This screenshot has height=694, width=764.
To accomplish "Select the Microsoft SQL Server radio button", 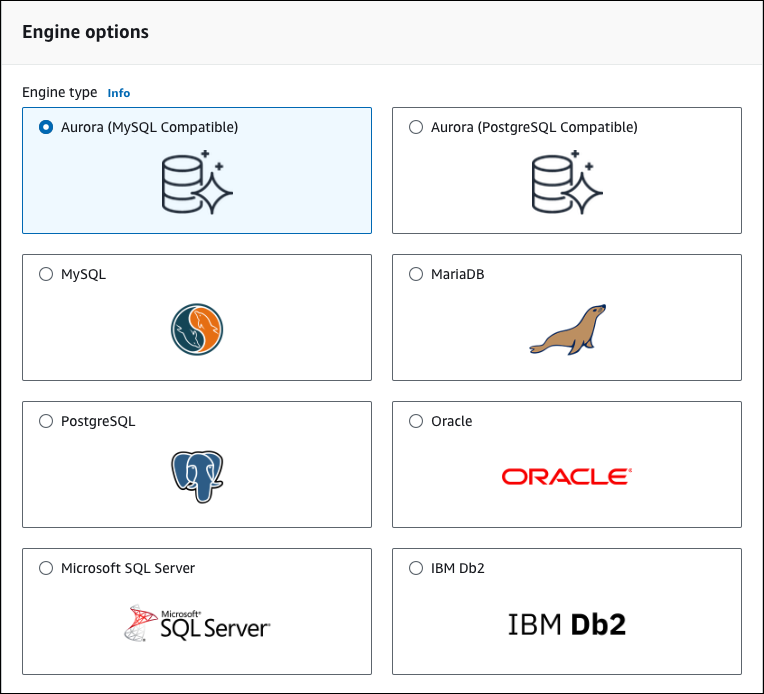I will [x=46, y=569].
